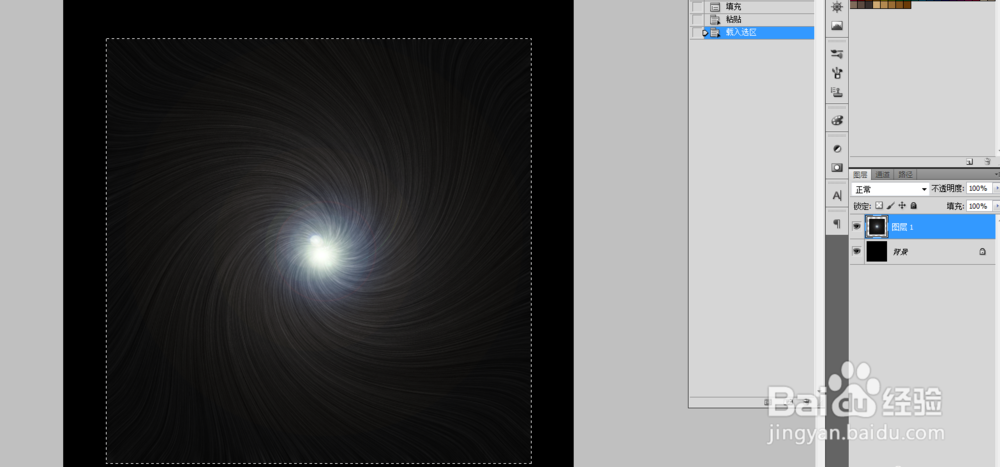This screenshot has height=467, width=1000.
Task: Click the lock all padlock icon
Action: coord(913,206)
